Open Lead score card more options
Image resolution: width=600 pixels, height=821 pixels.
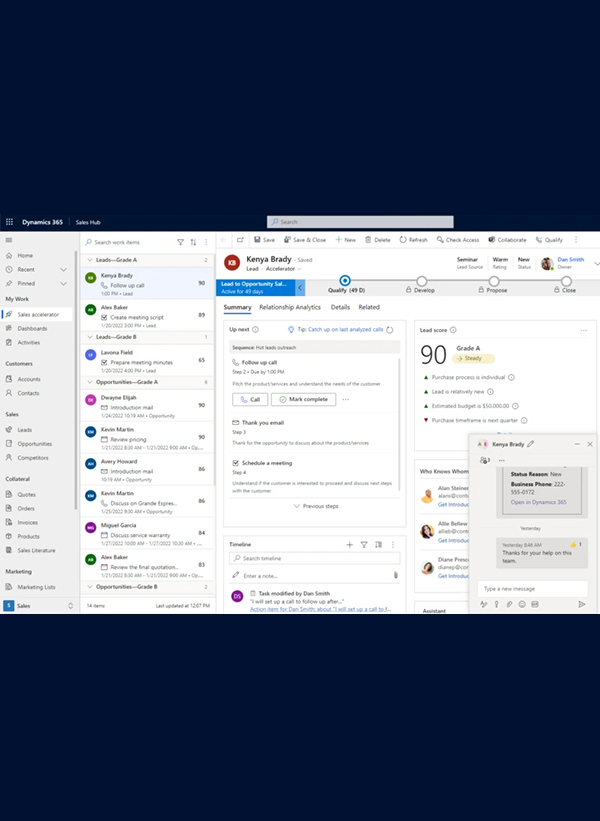[584, 330]
